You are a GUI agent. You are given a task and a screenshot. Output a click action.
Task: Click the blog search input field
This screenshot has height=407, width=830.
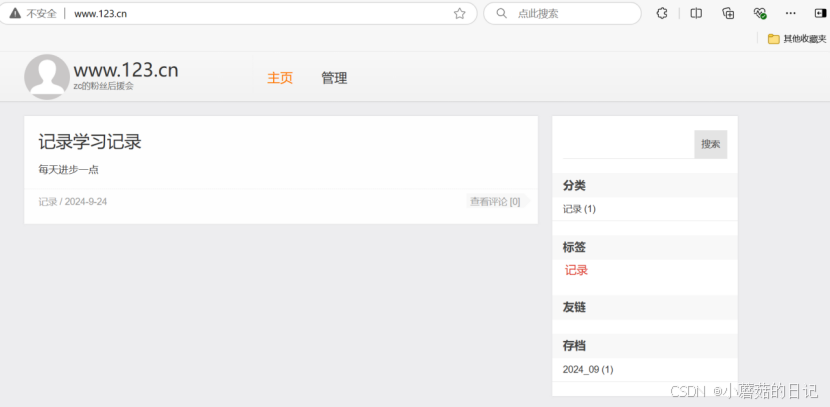point(628,144)
